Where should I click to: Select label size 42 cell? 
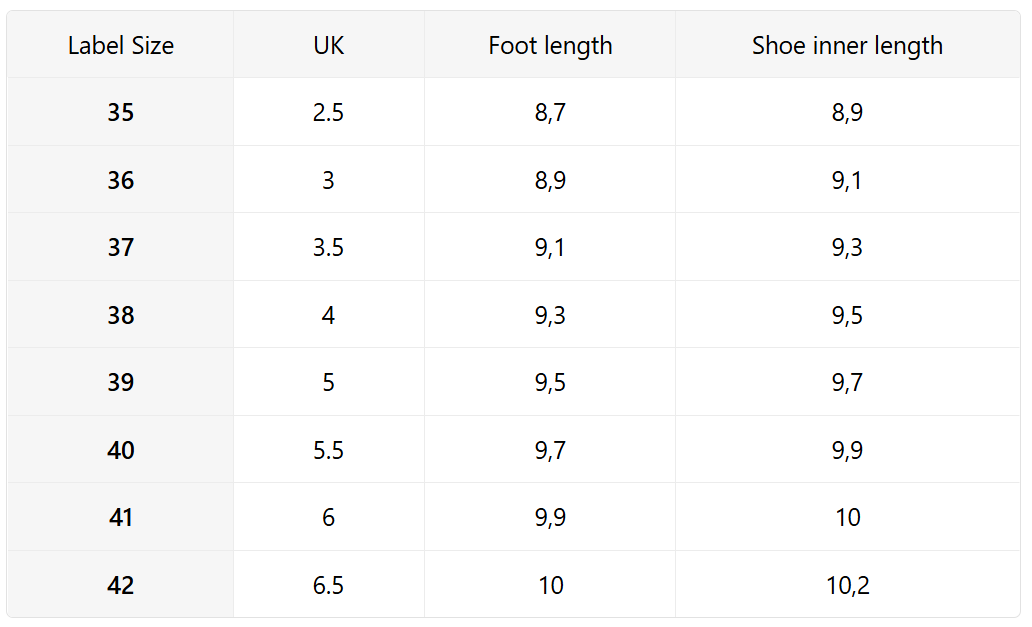point(121,585)
